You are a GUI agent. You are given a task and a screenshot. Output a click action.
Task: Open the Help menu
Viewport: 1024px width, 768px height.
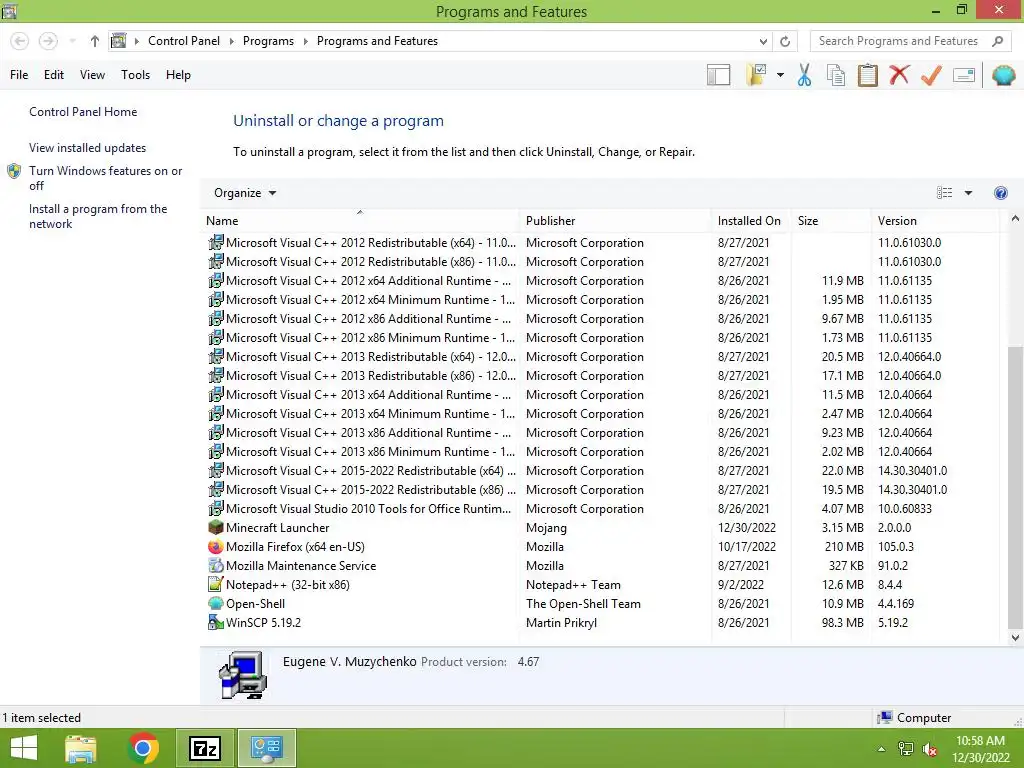[x=178, y=74]
